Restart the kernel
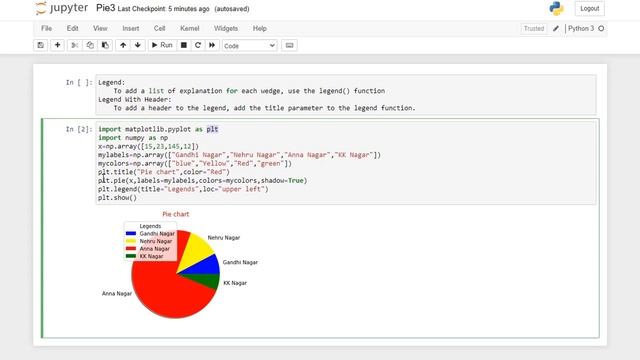 pos(198,45)
